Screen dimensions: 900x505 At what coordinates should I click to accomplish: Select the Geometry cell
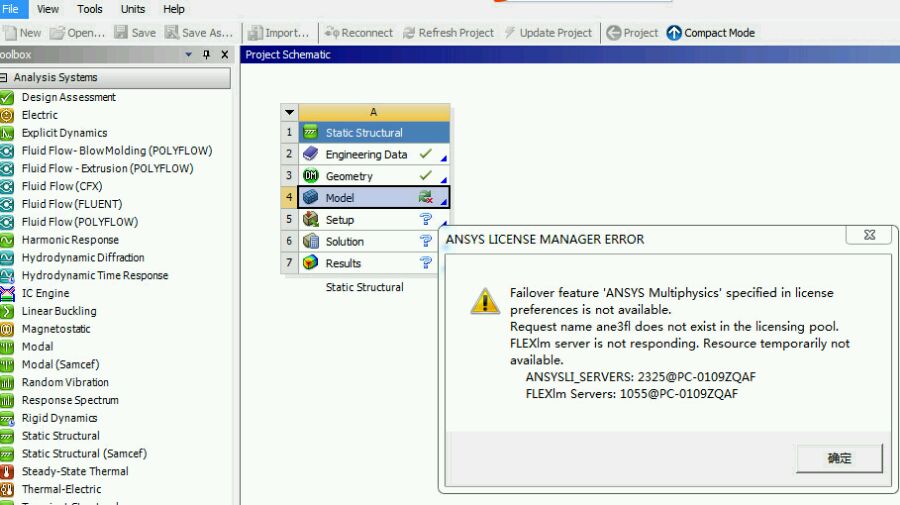(374, 176)
